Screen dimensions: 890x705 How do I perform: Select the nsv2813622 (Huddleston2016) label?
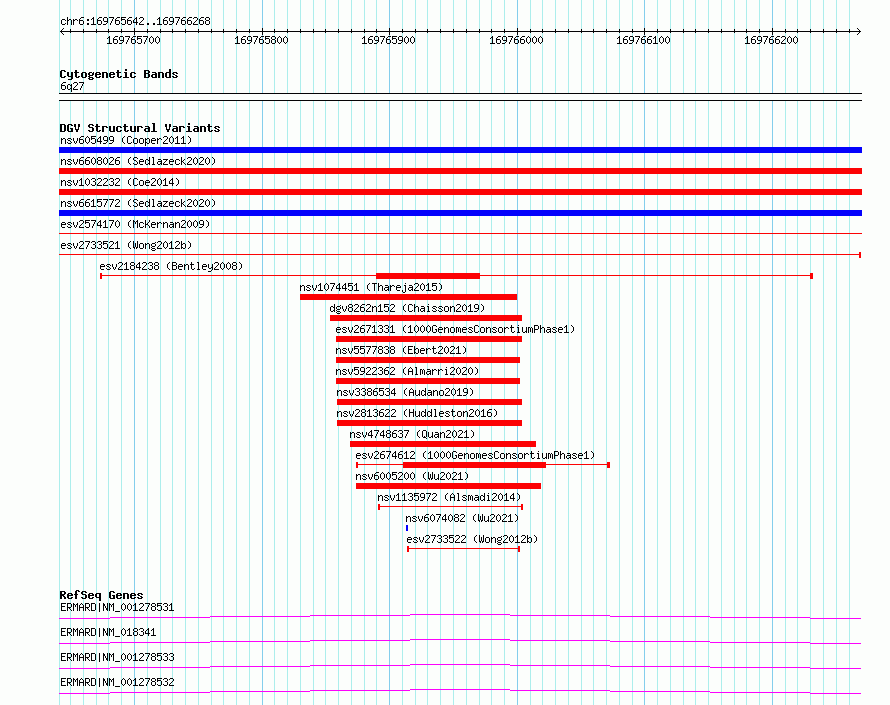point(417,413)
